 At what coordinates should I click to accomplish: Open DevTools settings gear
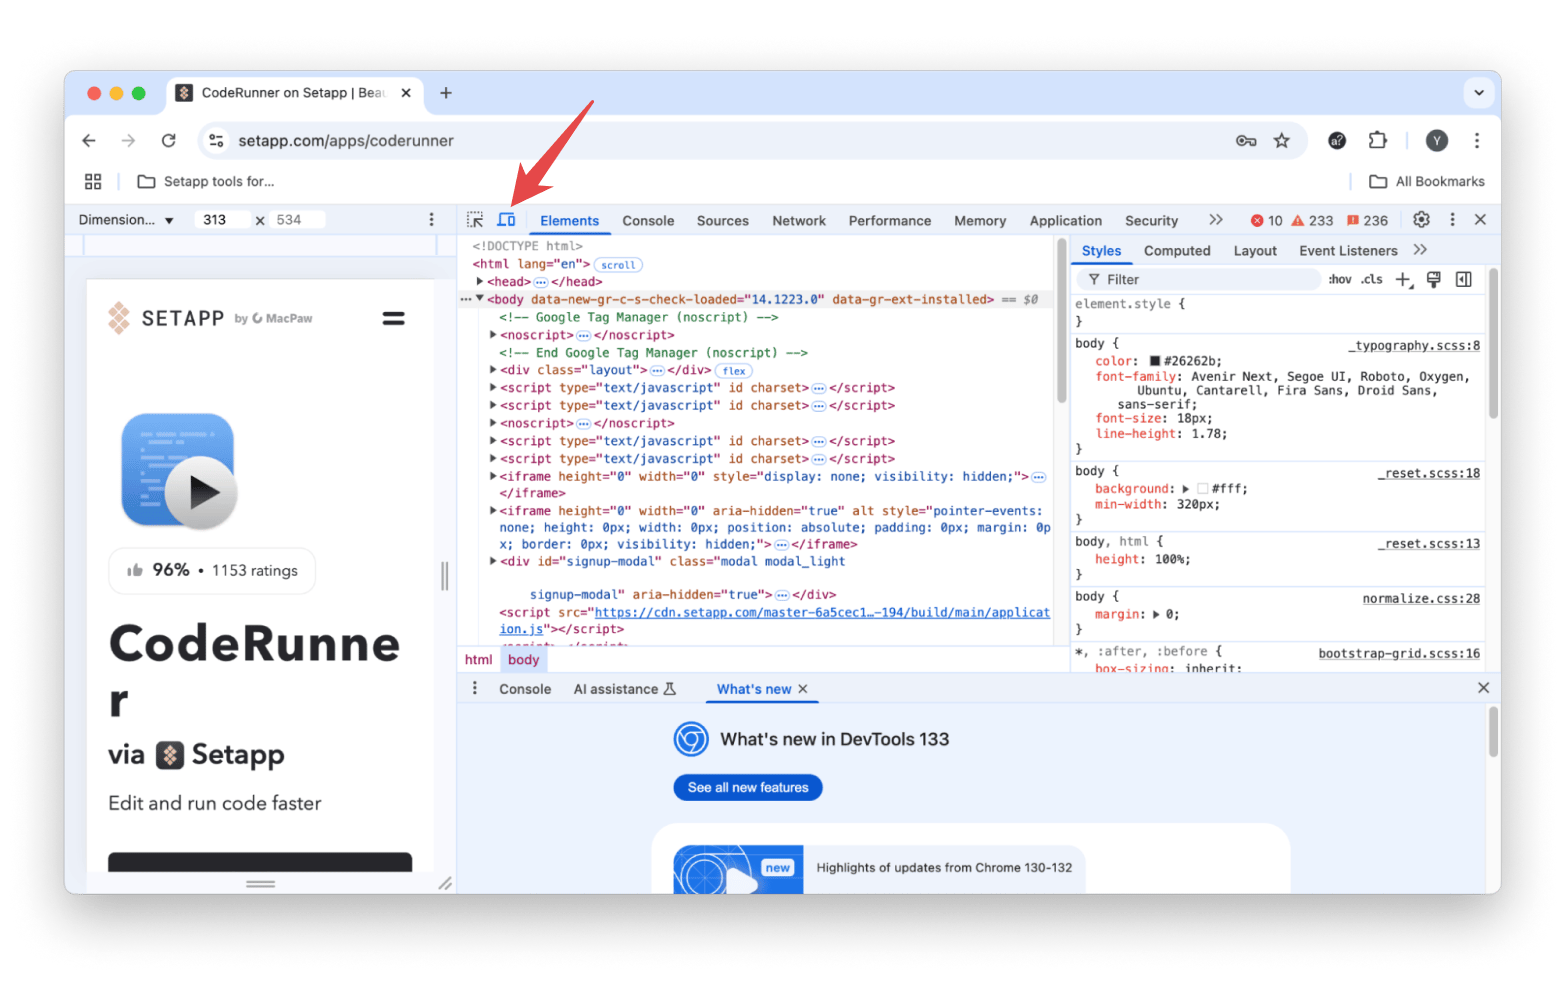pyautogui.click(x=1421, y=220)
